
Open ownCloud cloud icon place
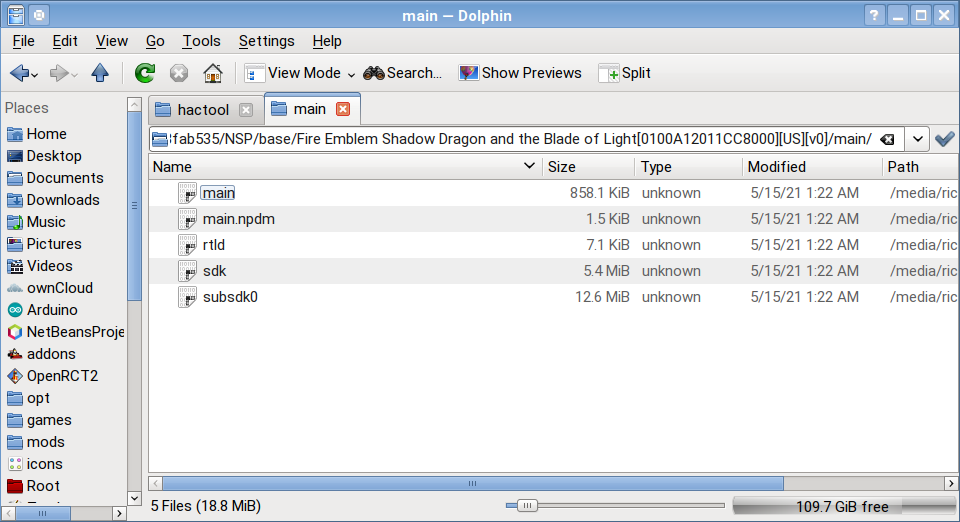pyautogui.click(x=15, y=288)
